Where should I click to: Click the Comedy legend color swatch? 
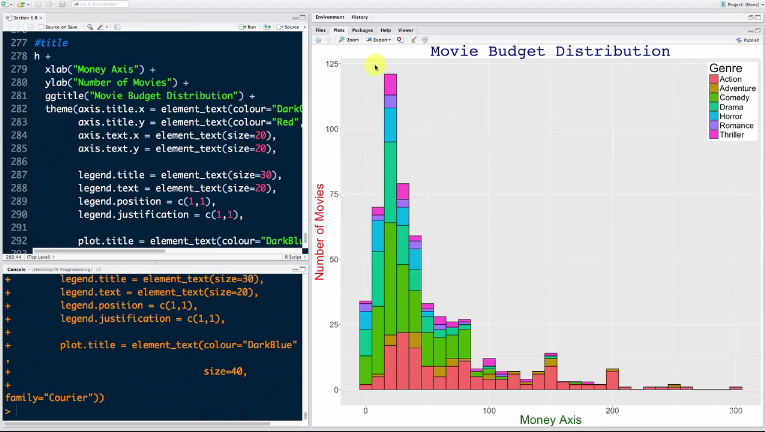[x=714, y=98]
